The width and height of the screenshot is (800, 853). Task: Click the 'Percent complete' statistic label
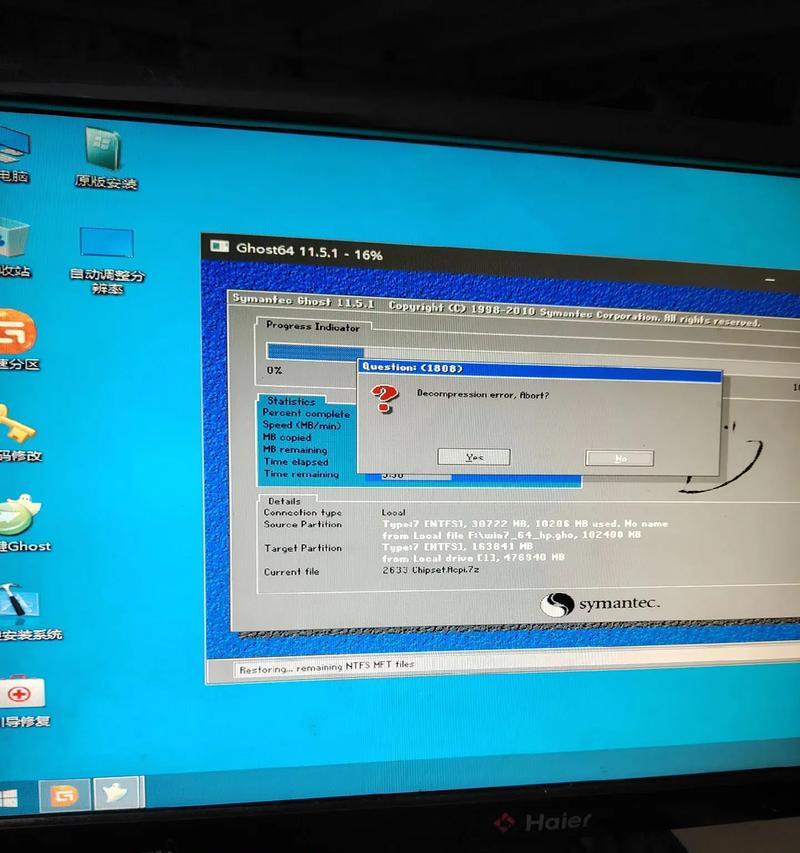tap(306, 413)
